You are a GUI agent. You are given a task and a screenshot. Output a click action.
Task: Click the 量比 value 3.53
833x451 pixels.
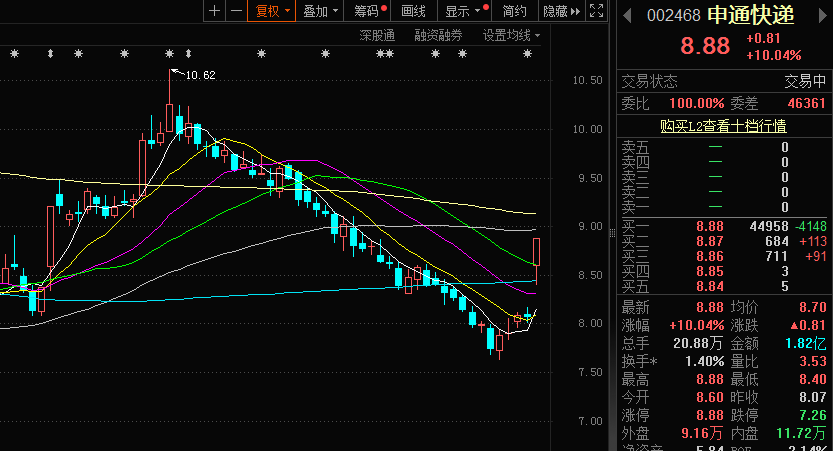[813, 361]
